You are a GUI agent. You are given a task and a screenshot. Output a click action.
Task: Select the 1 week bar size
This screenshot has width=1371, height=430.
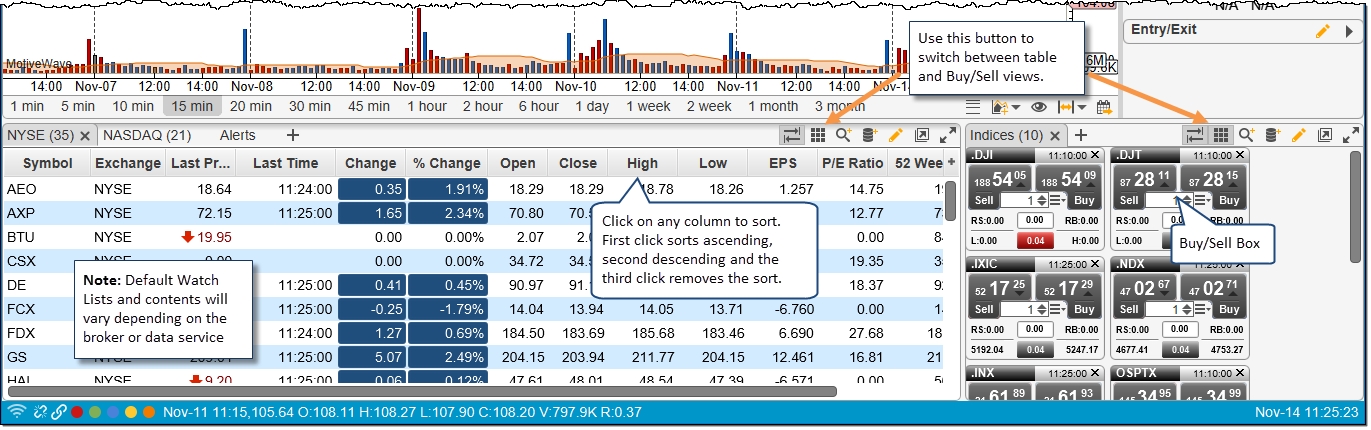(649, 106)
